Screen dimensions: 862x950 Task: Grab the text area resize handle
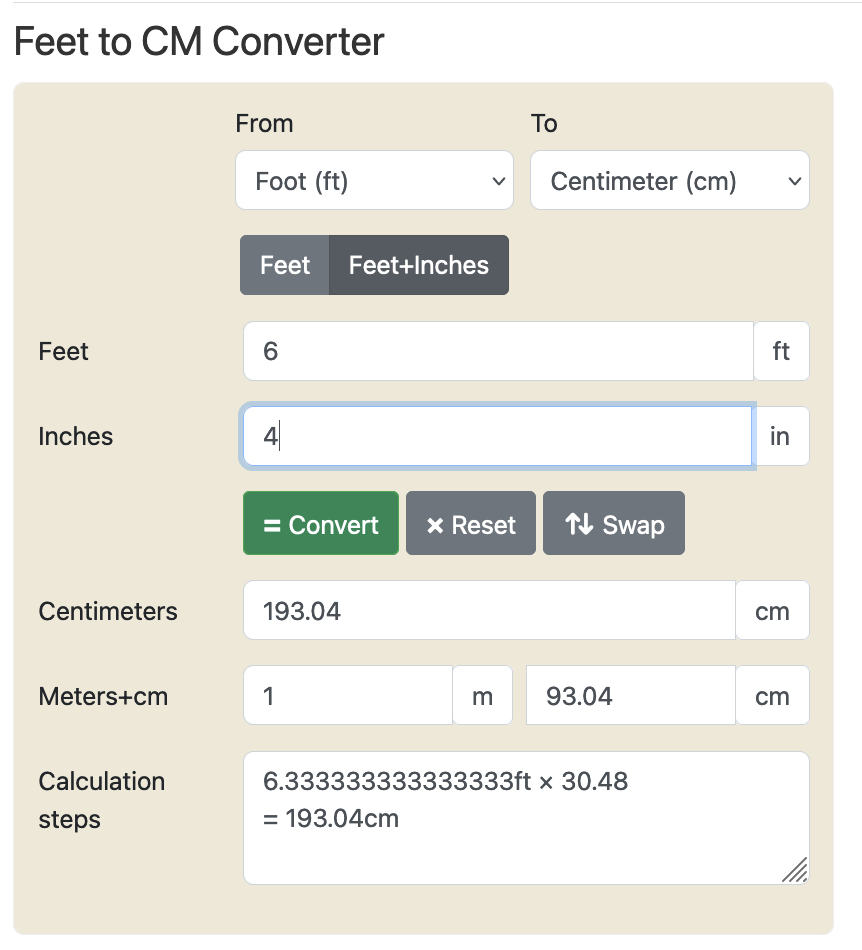[795, 871]
